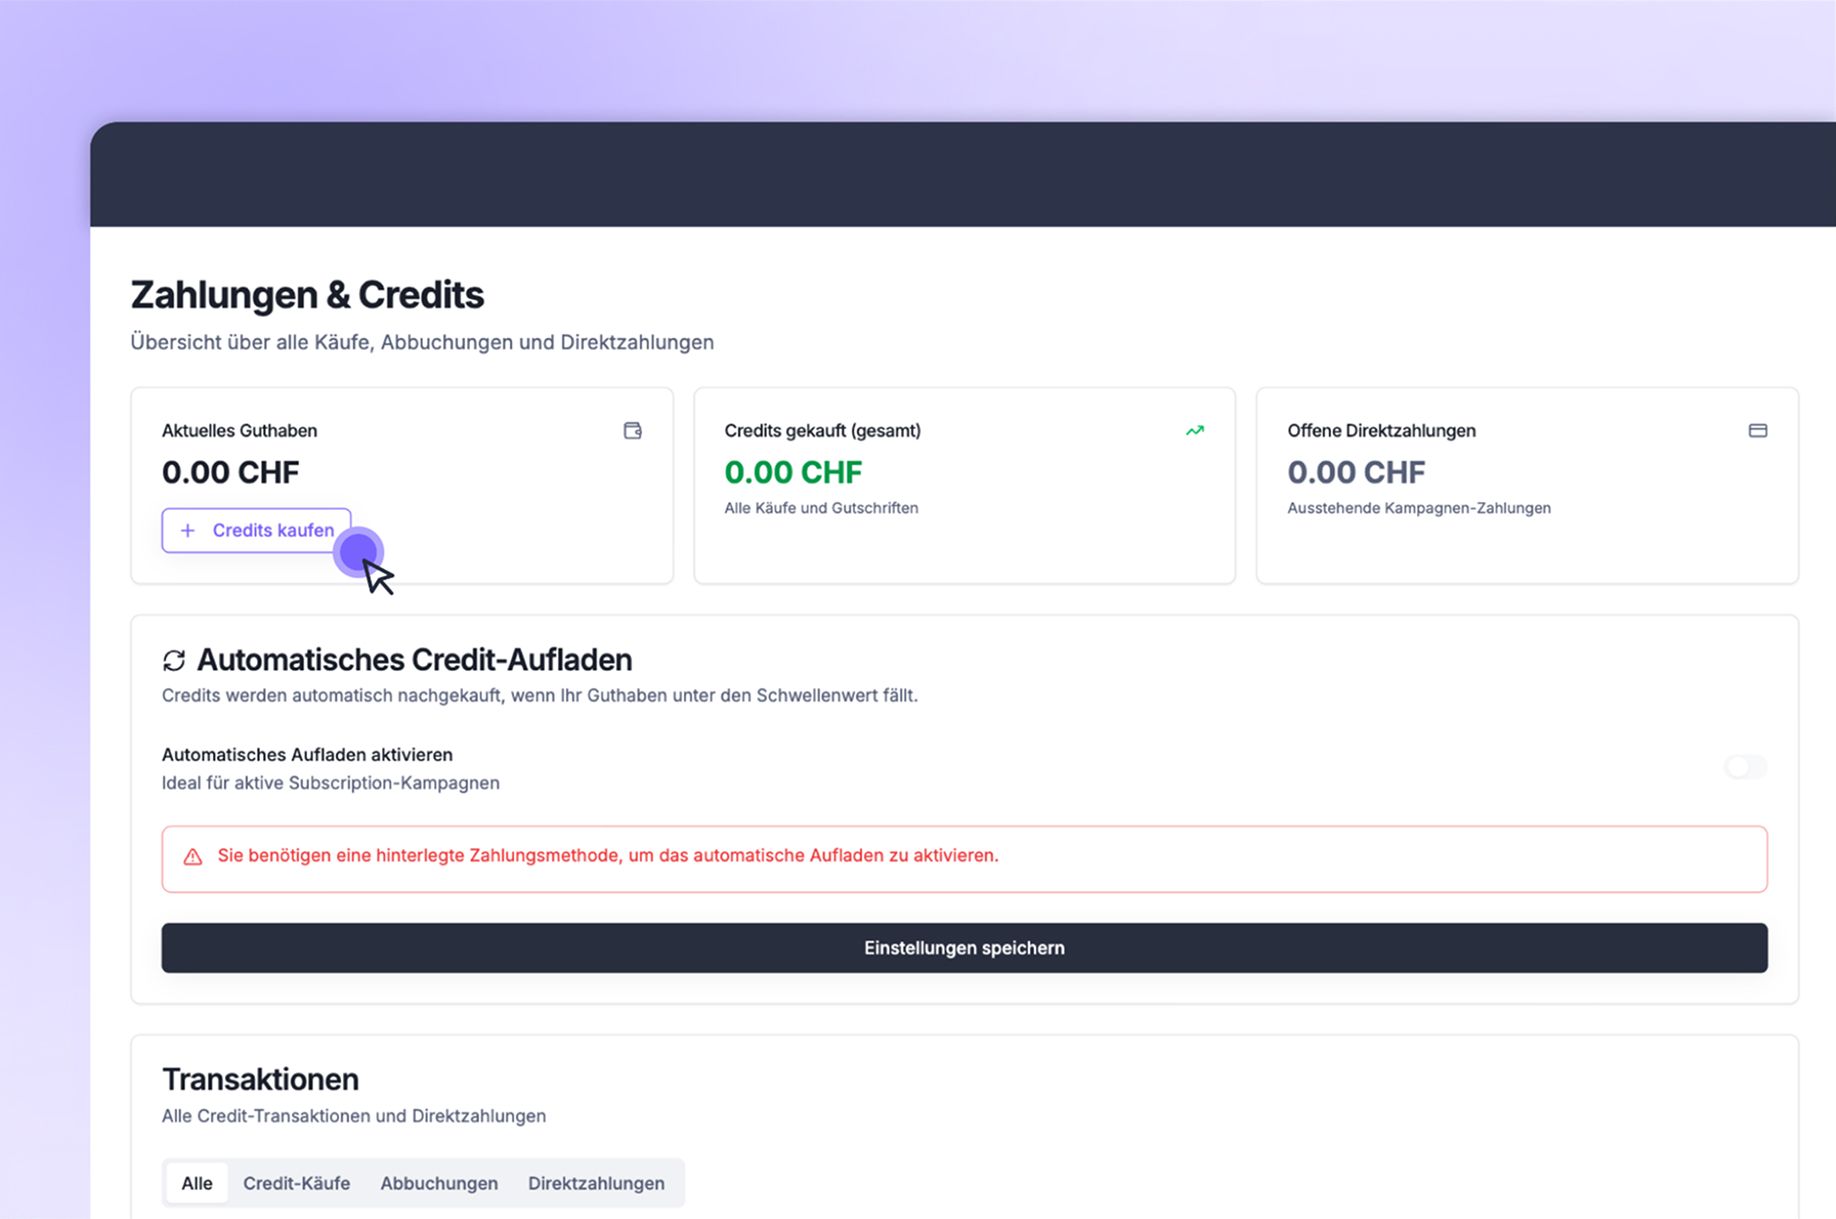The height and width of the screenshot is (1219, 1836).
Task: Click the warning triangle in the red alert
Action: click(191, 856)
